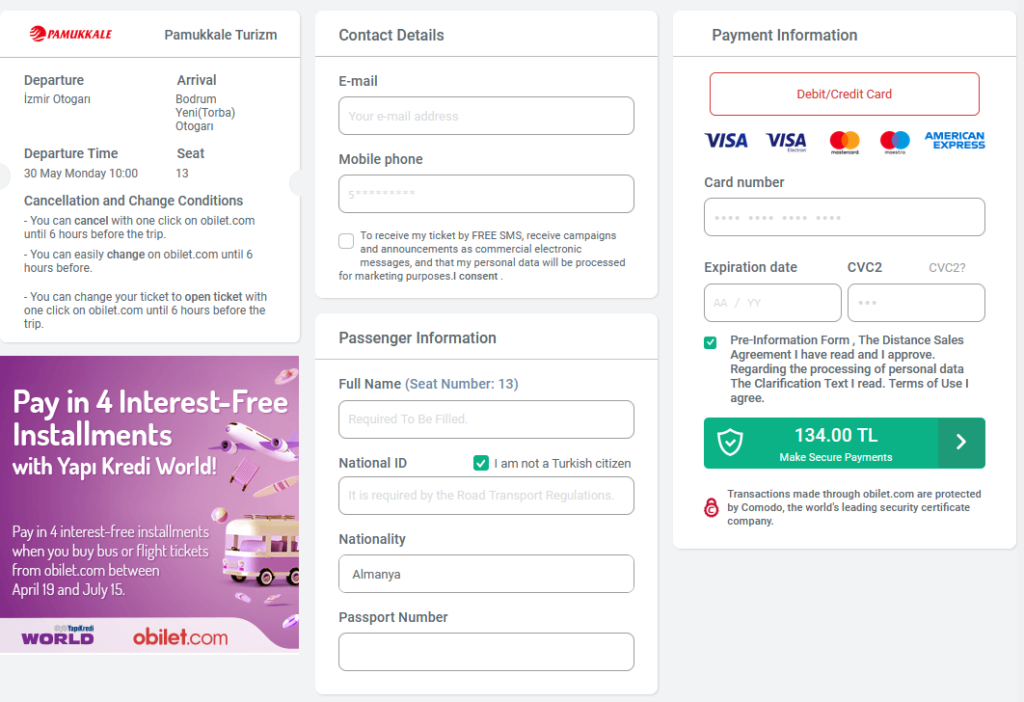Click the Pamukkale Turizm logo
This screenshot has height=702, width=1024.
[x=70, y=31]
